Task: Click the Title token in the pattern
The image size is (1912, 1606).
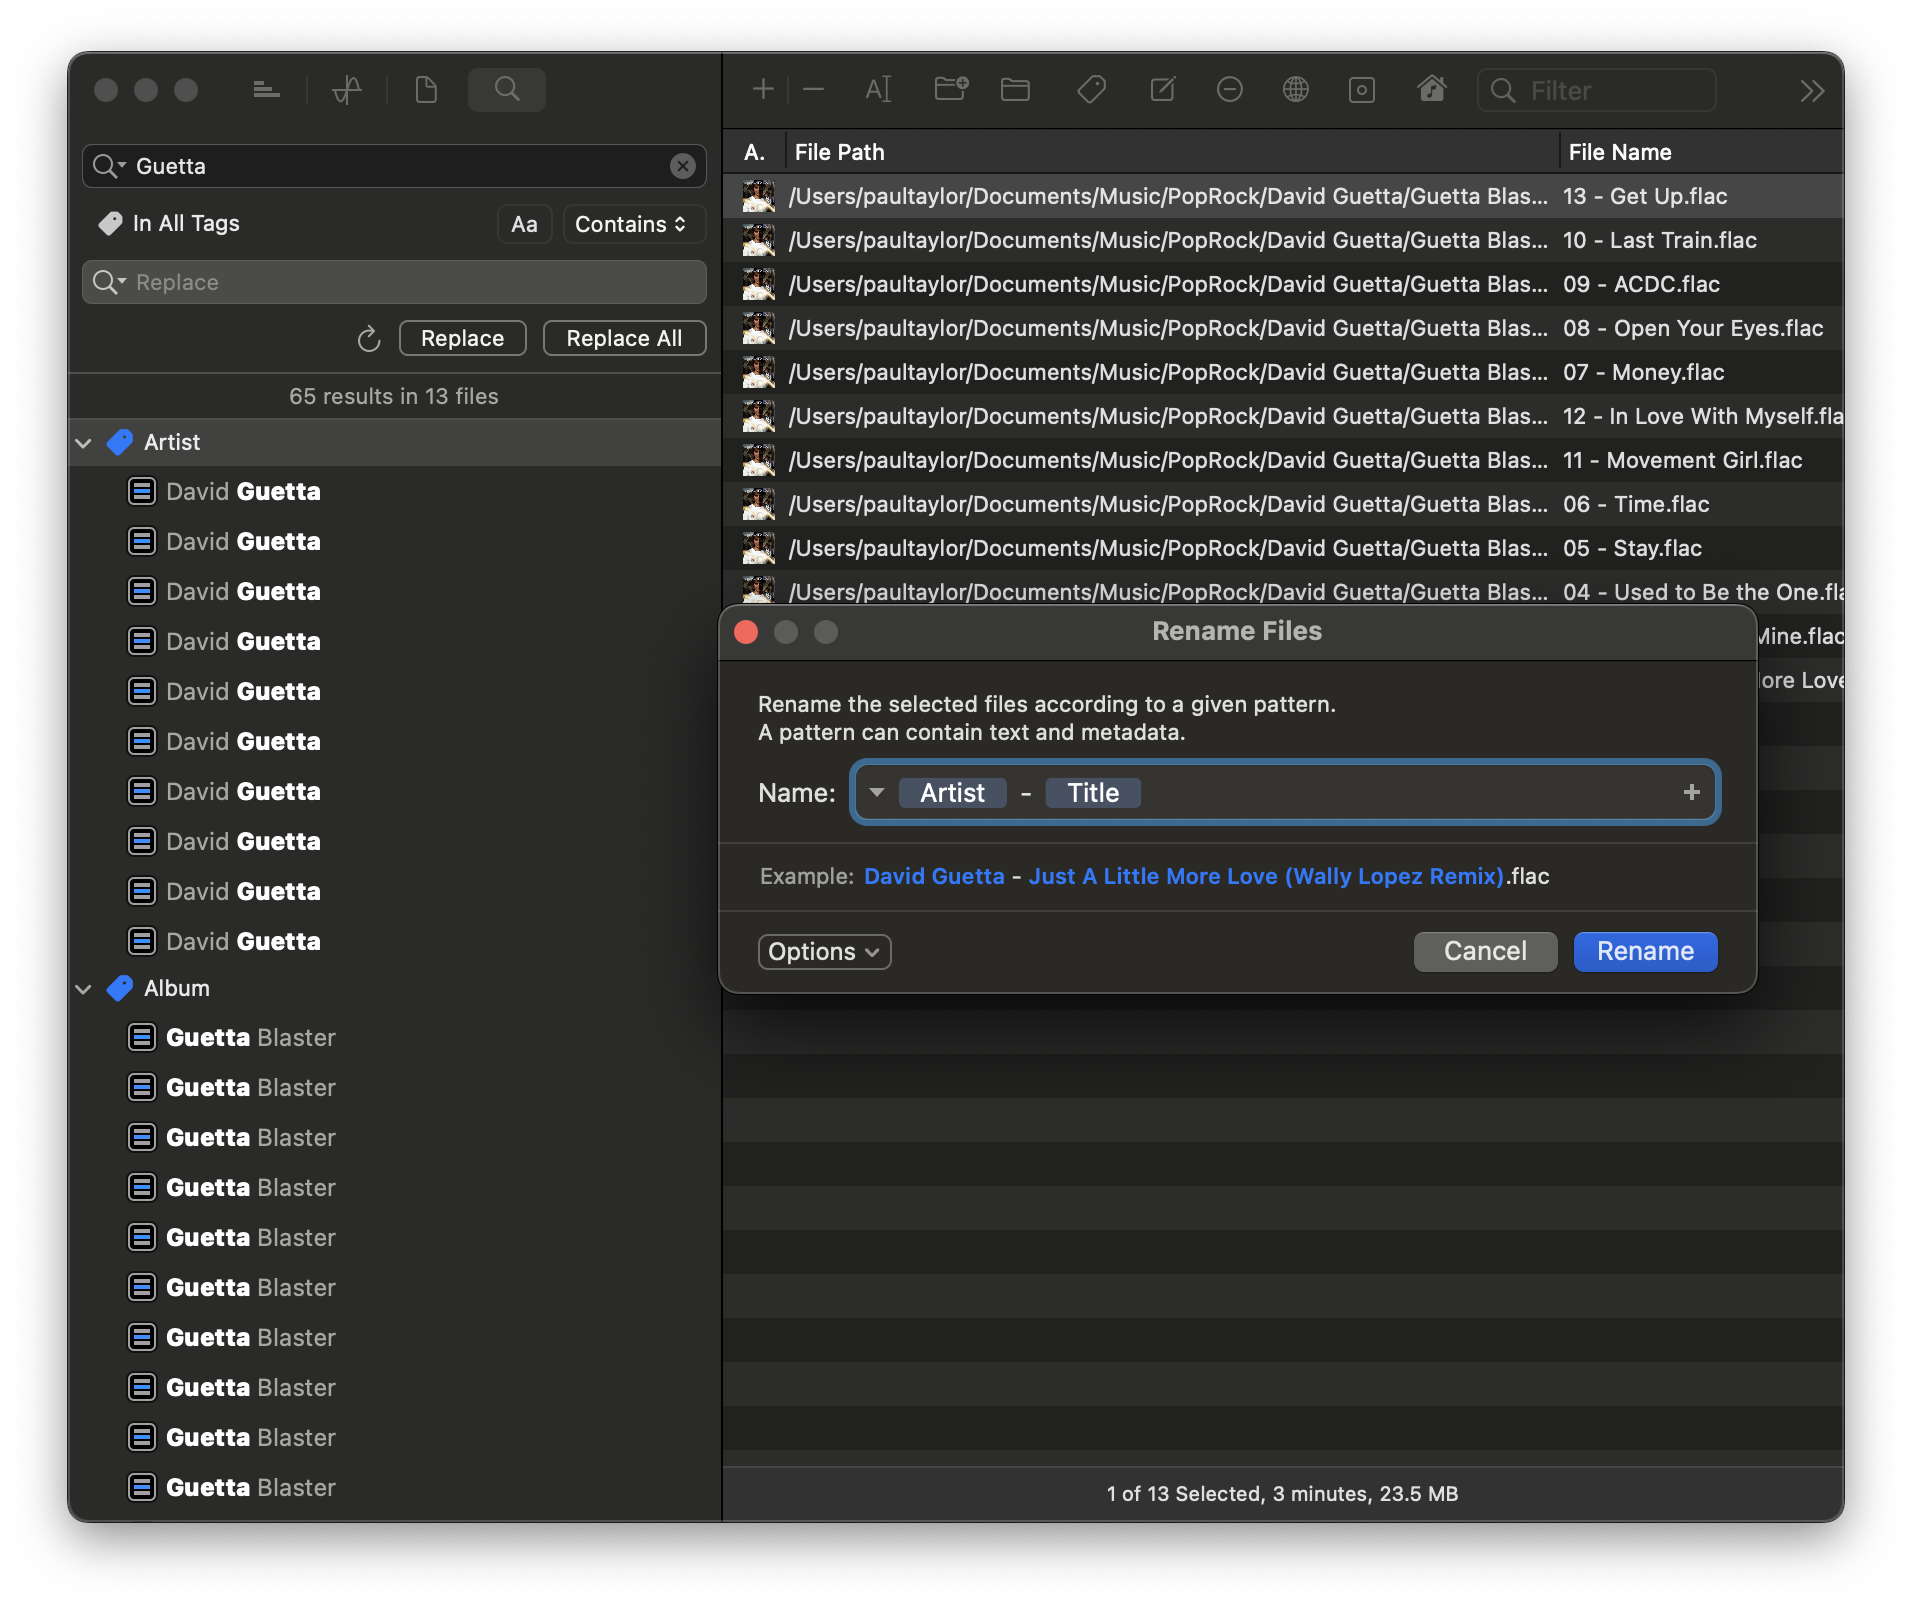Action: pos(1093,793)
